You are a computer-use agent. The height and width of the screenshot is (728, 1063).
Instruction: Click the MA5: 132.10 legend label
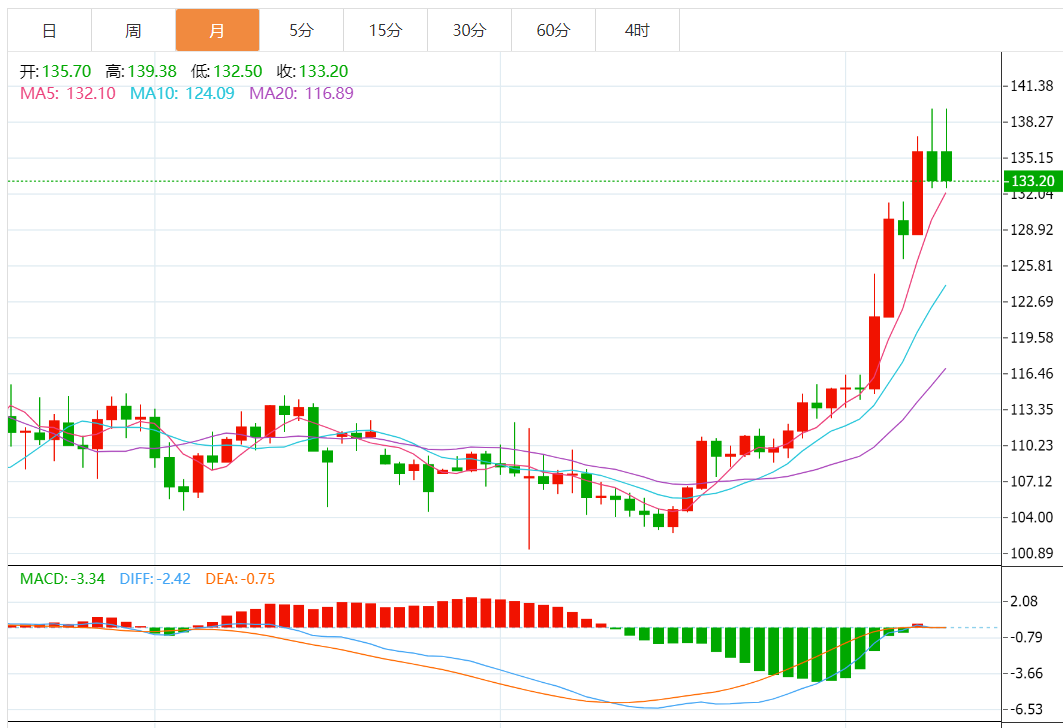[x=68, y=93]
